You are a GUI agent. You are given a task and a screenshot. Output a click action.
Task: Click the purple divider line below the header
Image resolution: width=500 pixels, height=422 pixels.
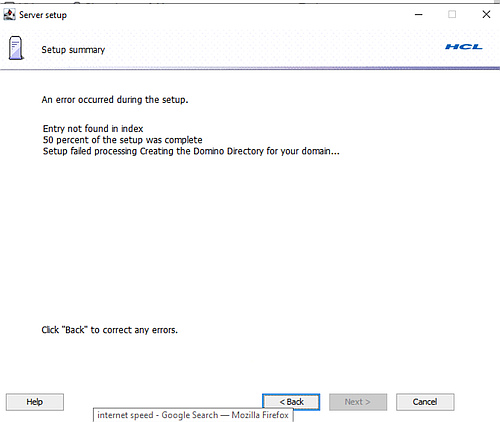tap(250, 69)
